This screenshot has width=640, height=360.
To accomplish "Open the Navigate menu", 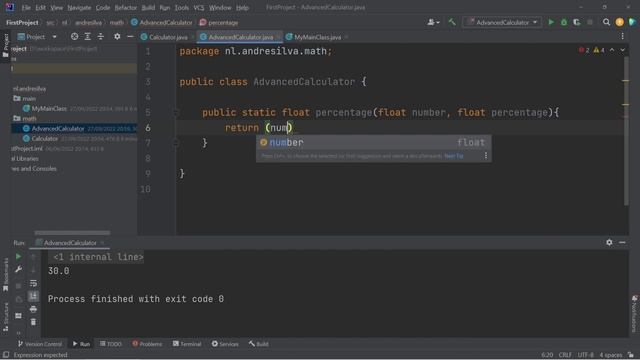I will click(79, 7).
